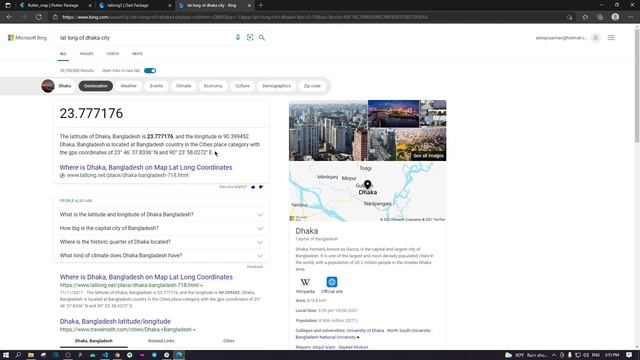Click thumbs down on helpful feedback

pyautogui.click(x=261, y=187)
